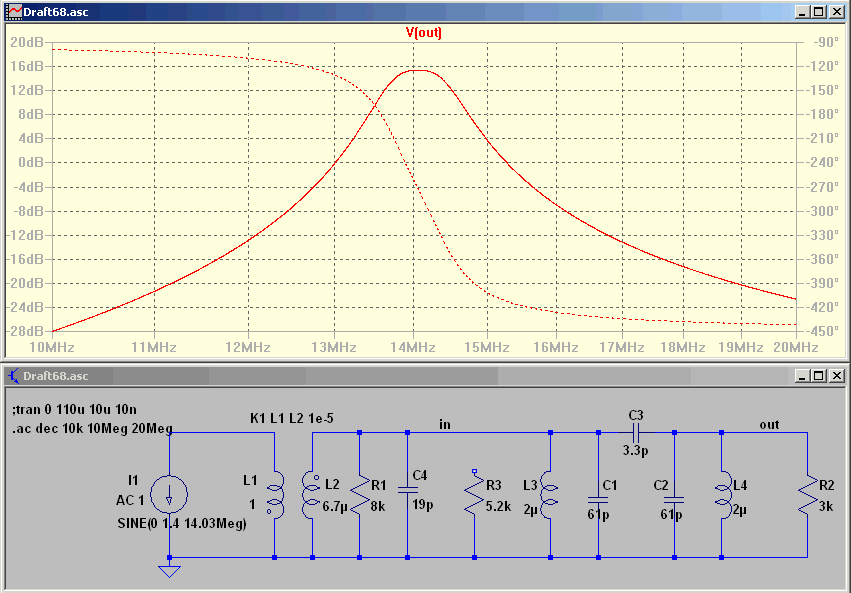Click the 'in' net label
This screenshot has height=593, width=851.
pyautogui.click(x=444, y=425)
